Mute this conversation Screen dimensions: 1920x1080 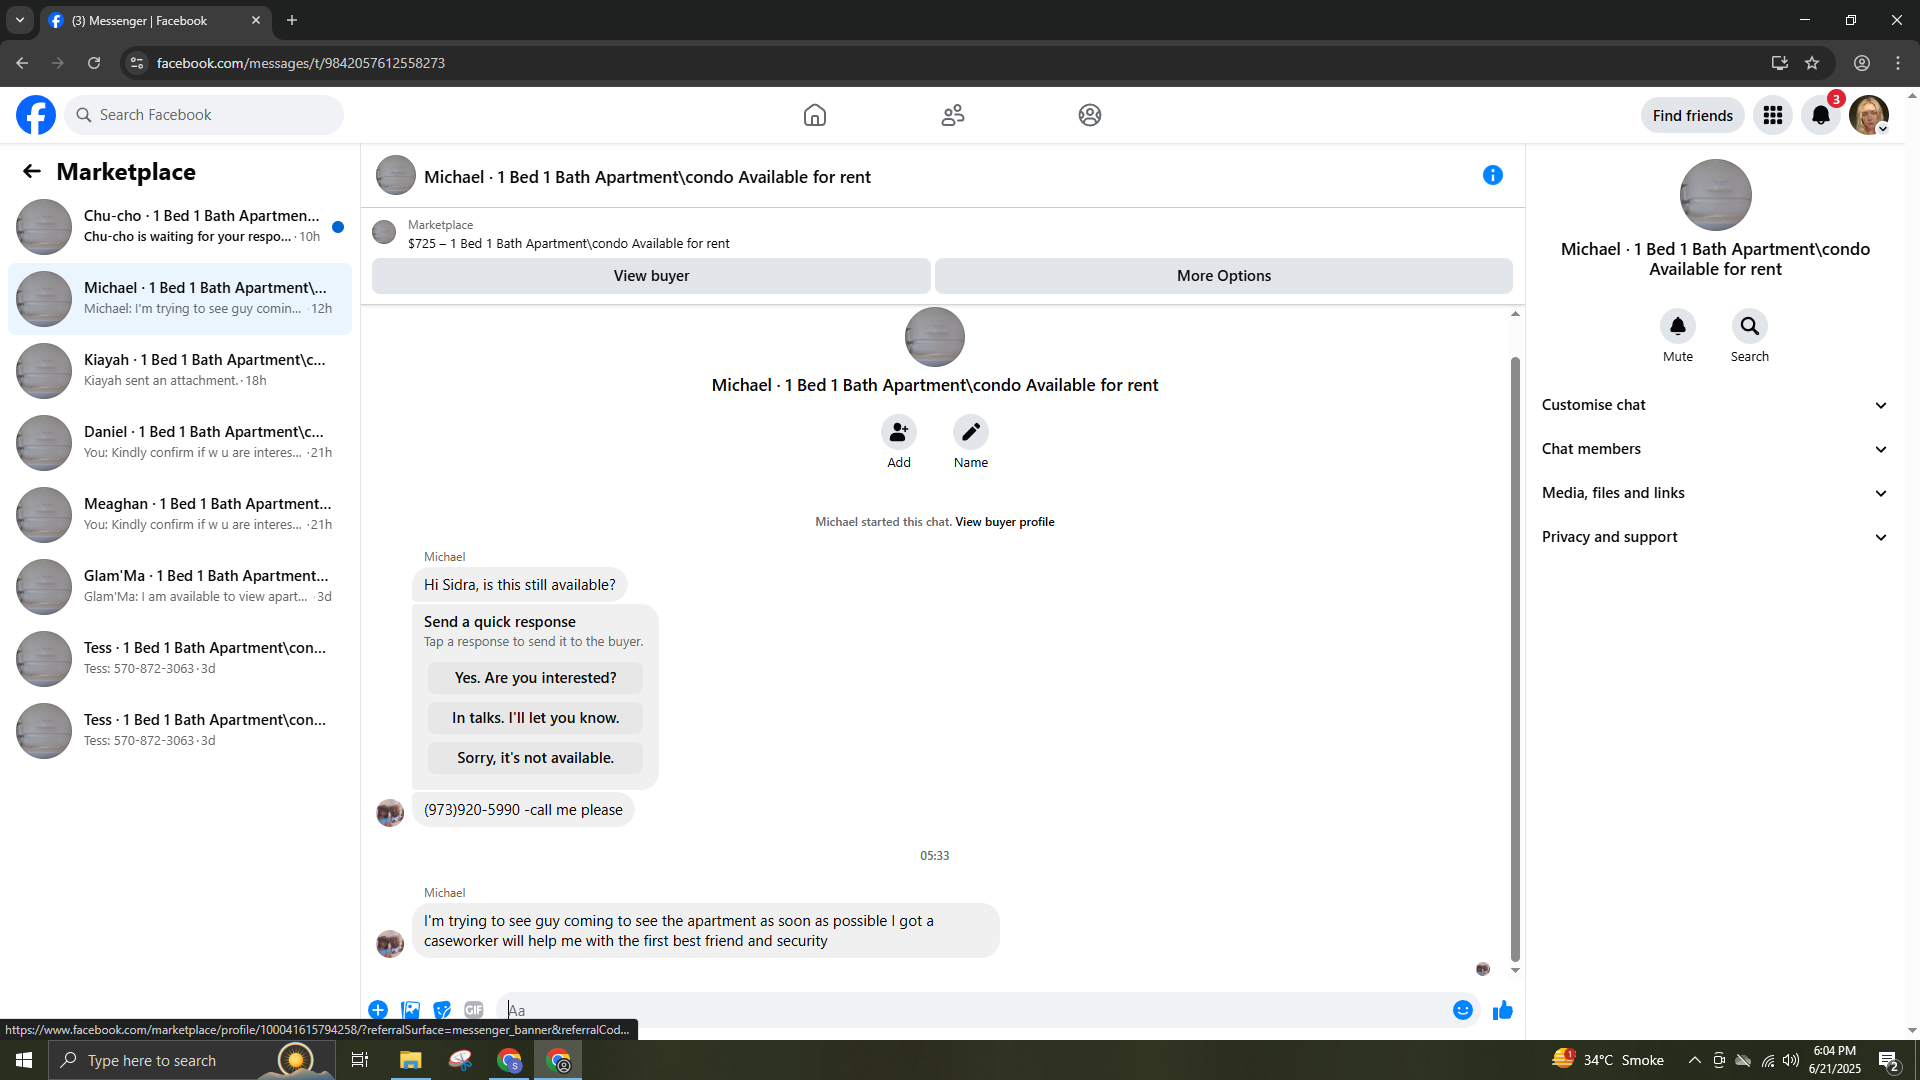pyautogui.click(x=1677, y=326)
